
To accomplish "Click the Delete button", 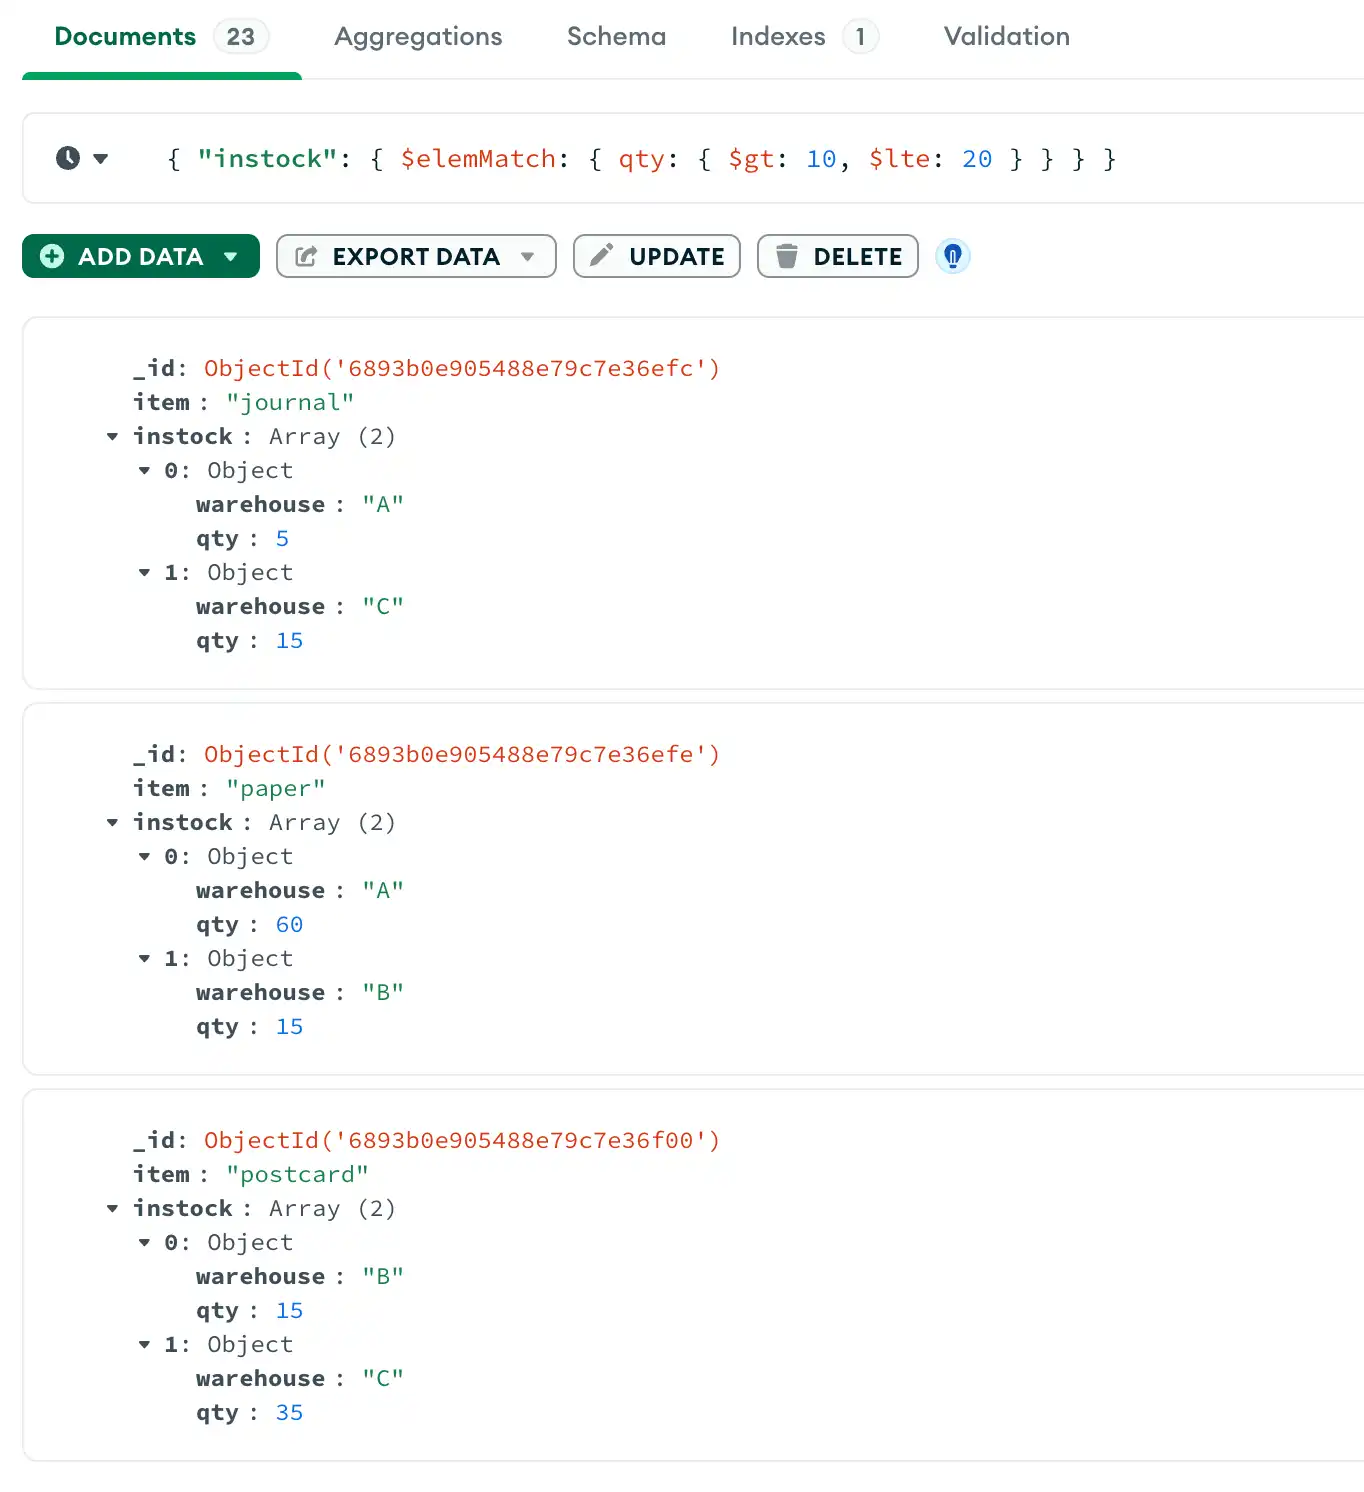I will pyautogui.click(x=838, y=256).
